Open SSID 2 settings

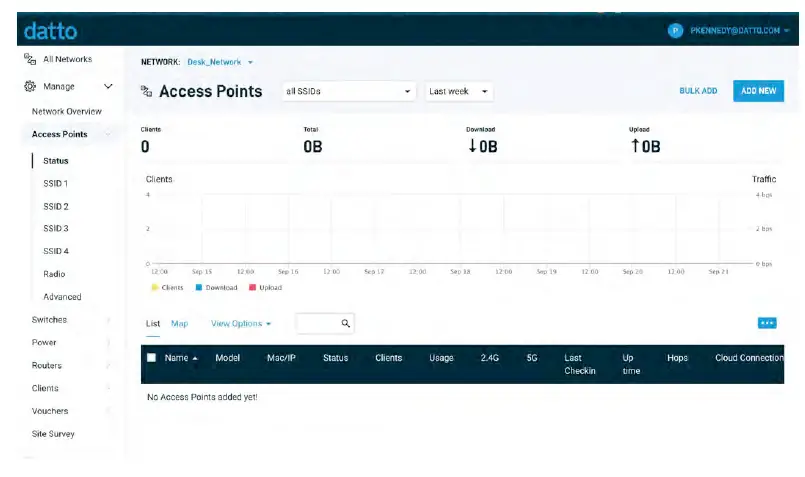pos(55,206)
